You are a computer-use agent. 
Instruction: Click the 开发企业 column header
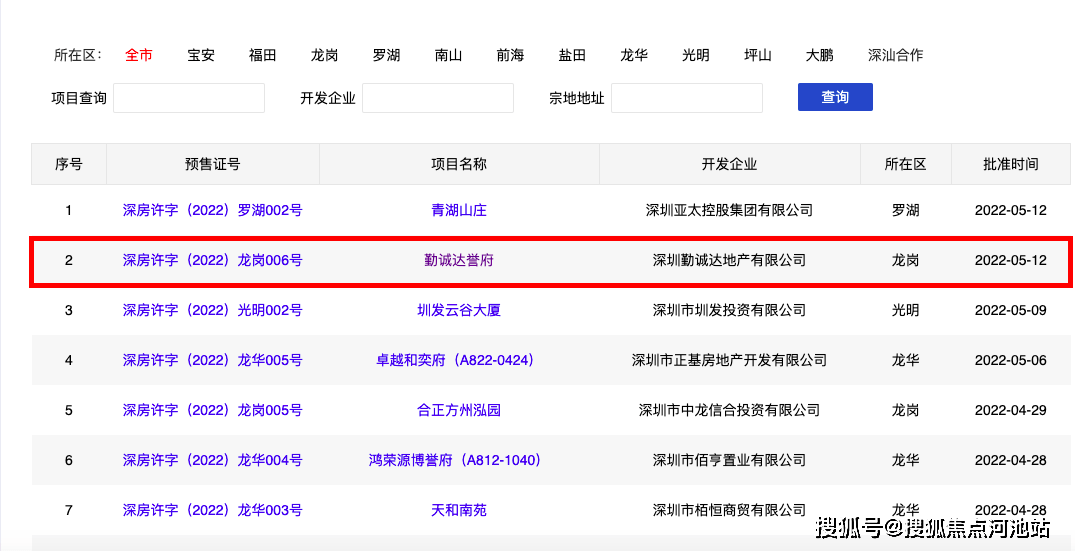[729, 164]
